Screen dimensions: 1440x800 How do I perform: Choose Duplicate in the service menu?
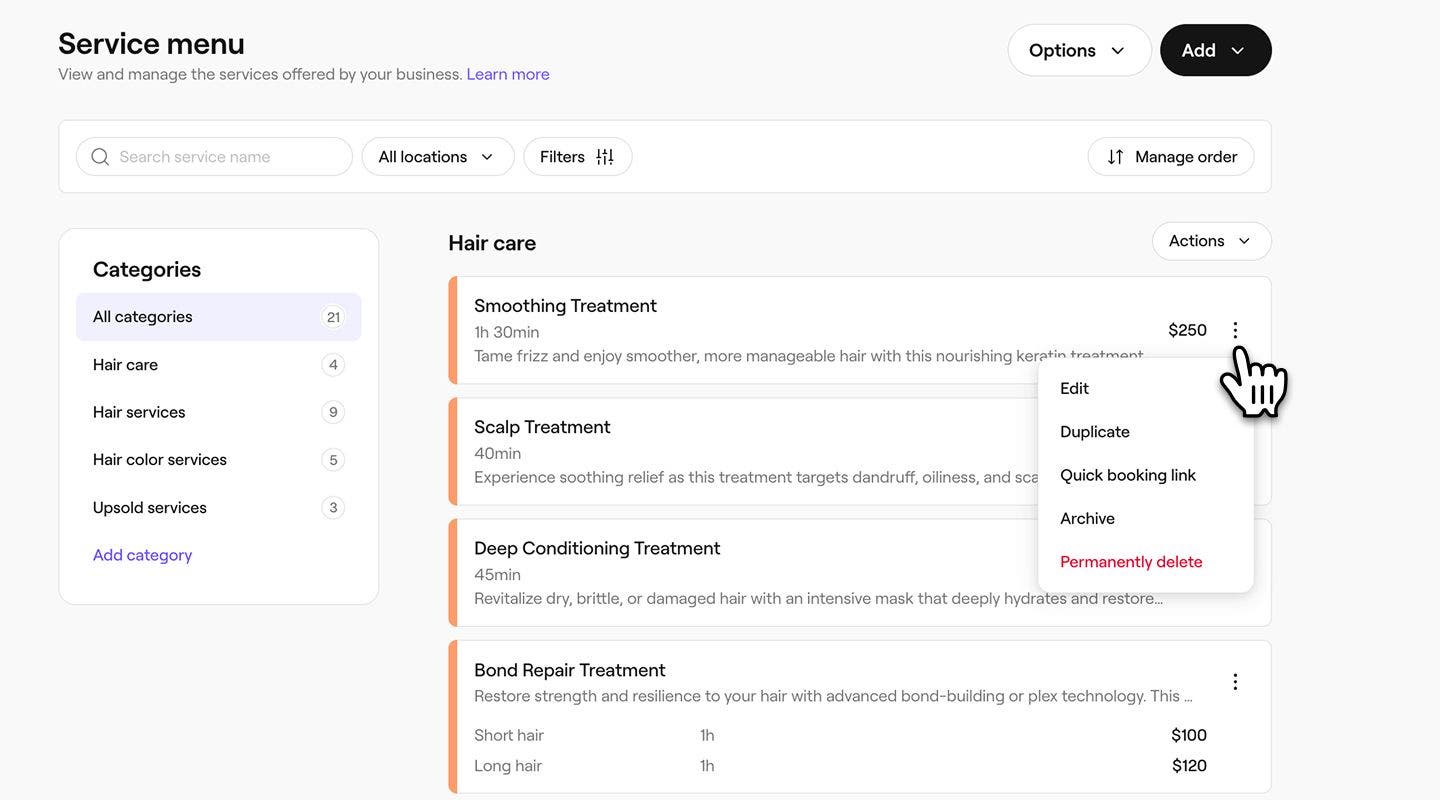[1095, 432]
